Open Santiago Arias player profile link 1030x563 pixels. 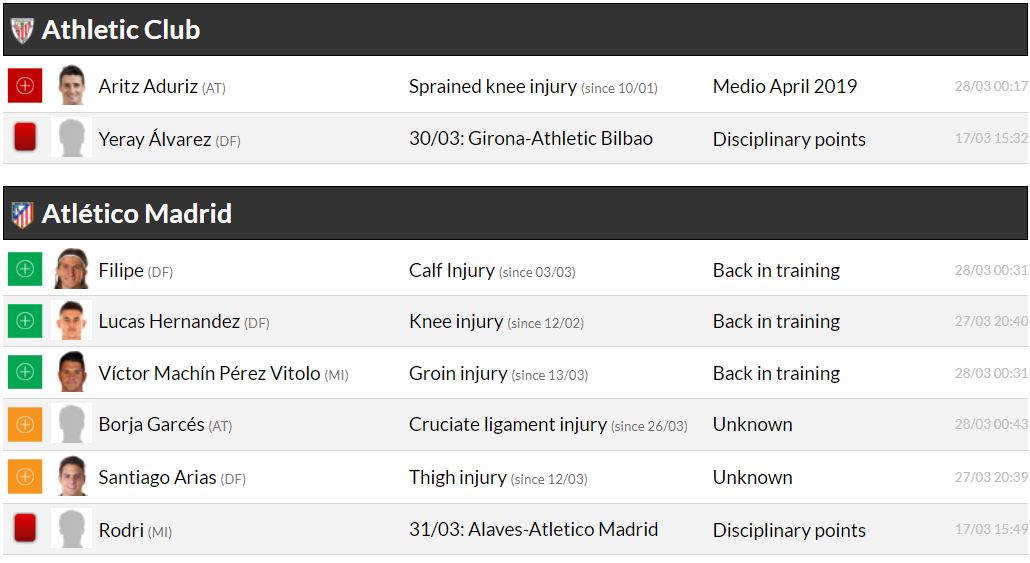[157, 477]
